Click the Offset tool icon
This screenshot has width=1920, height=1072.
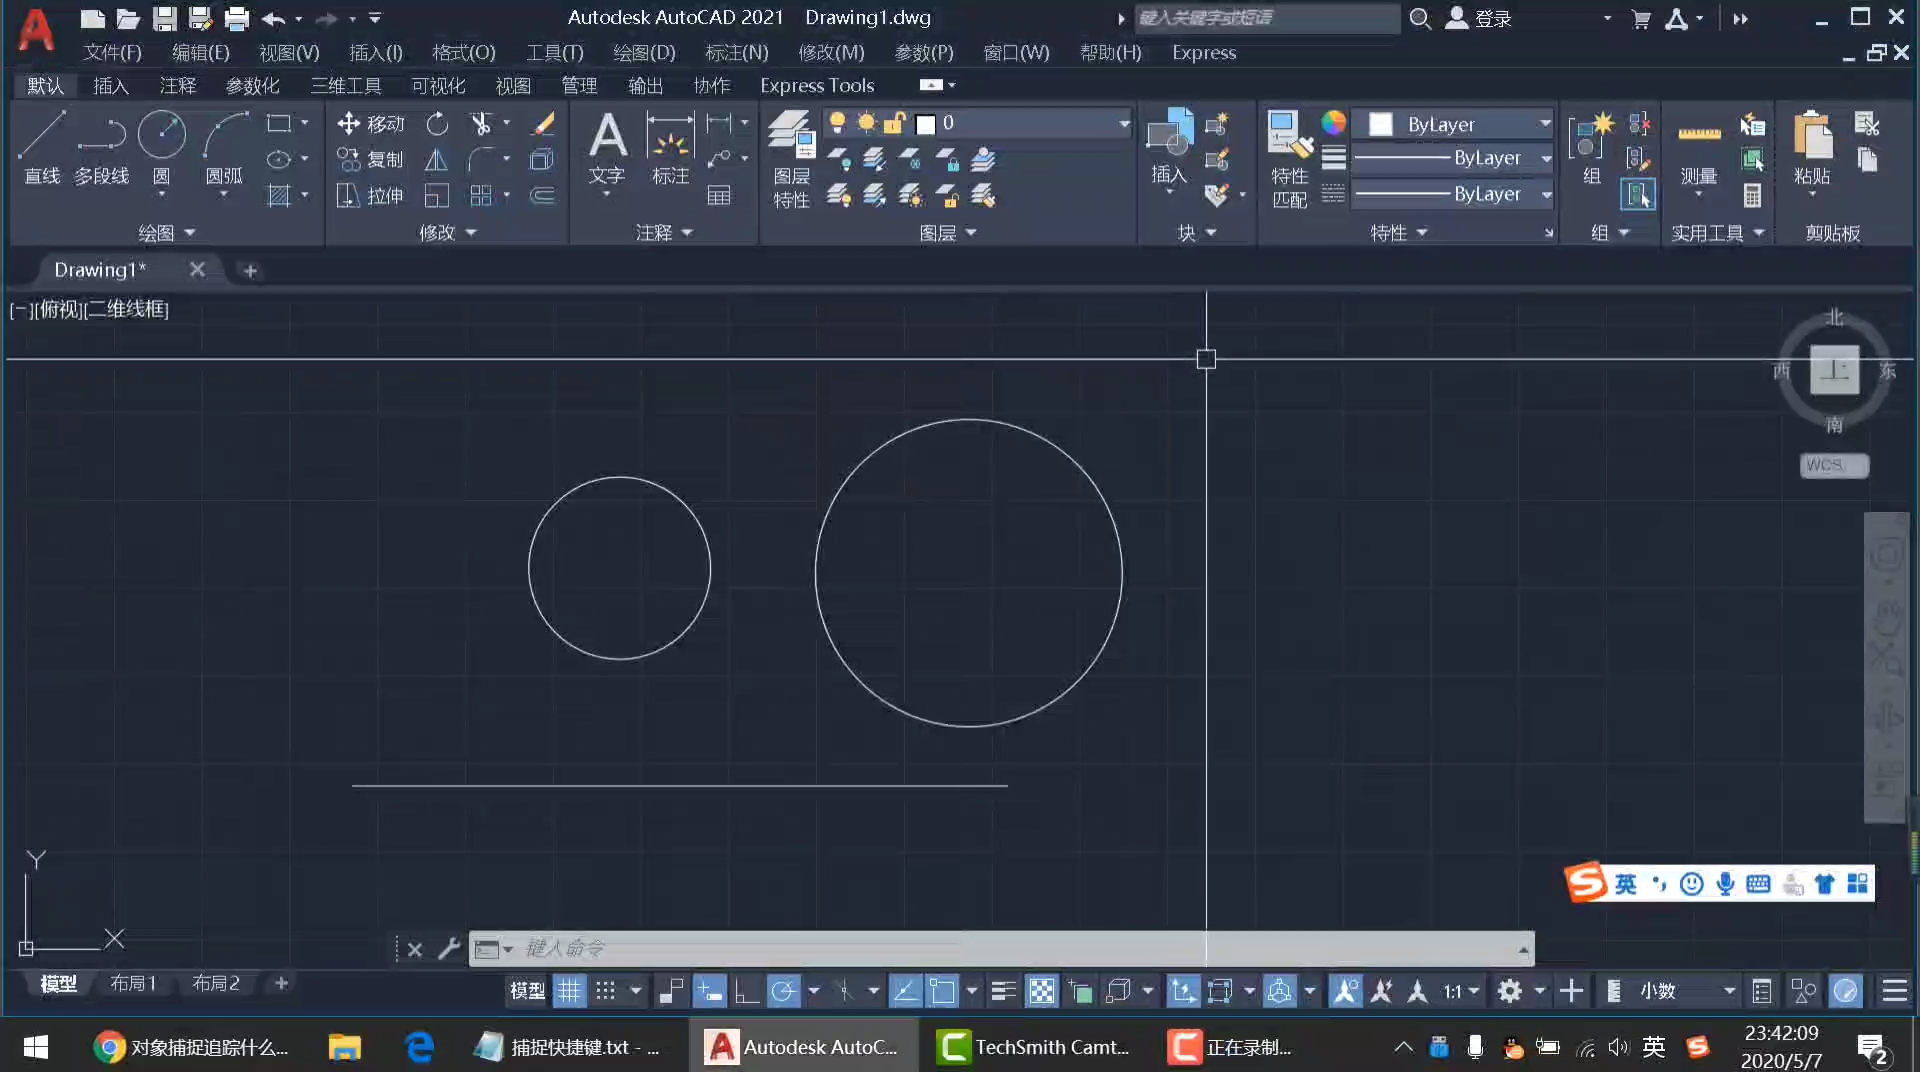click(x=542, y=195)
